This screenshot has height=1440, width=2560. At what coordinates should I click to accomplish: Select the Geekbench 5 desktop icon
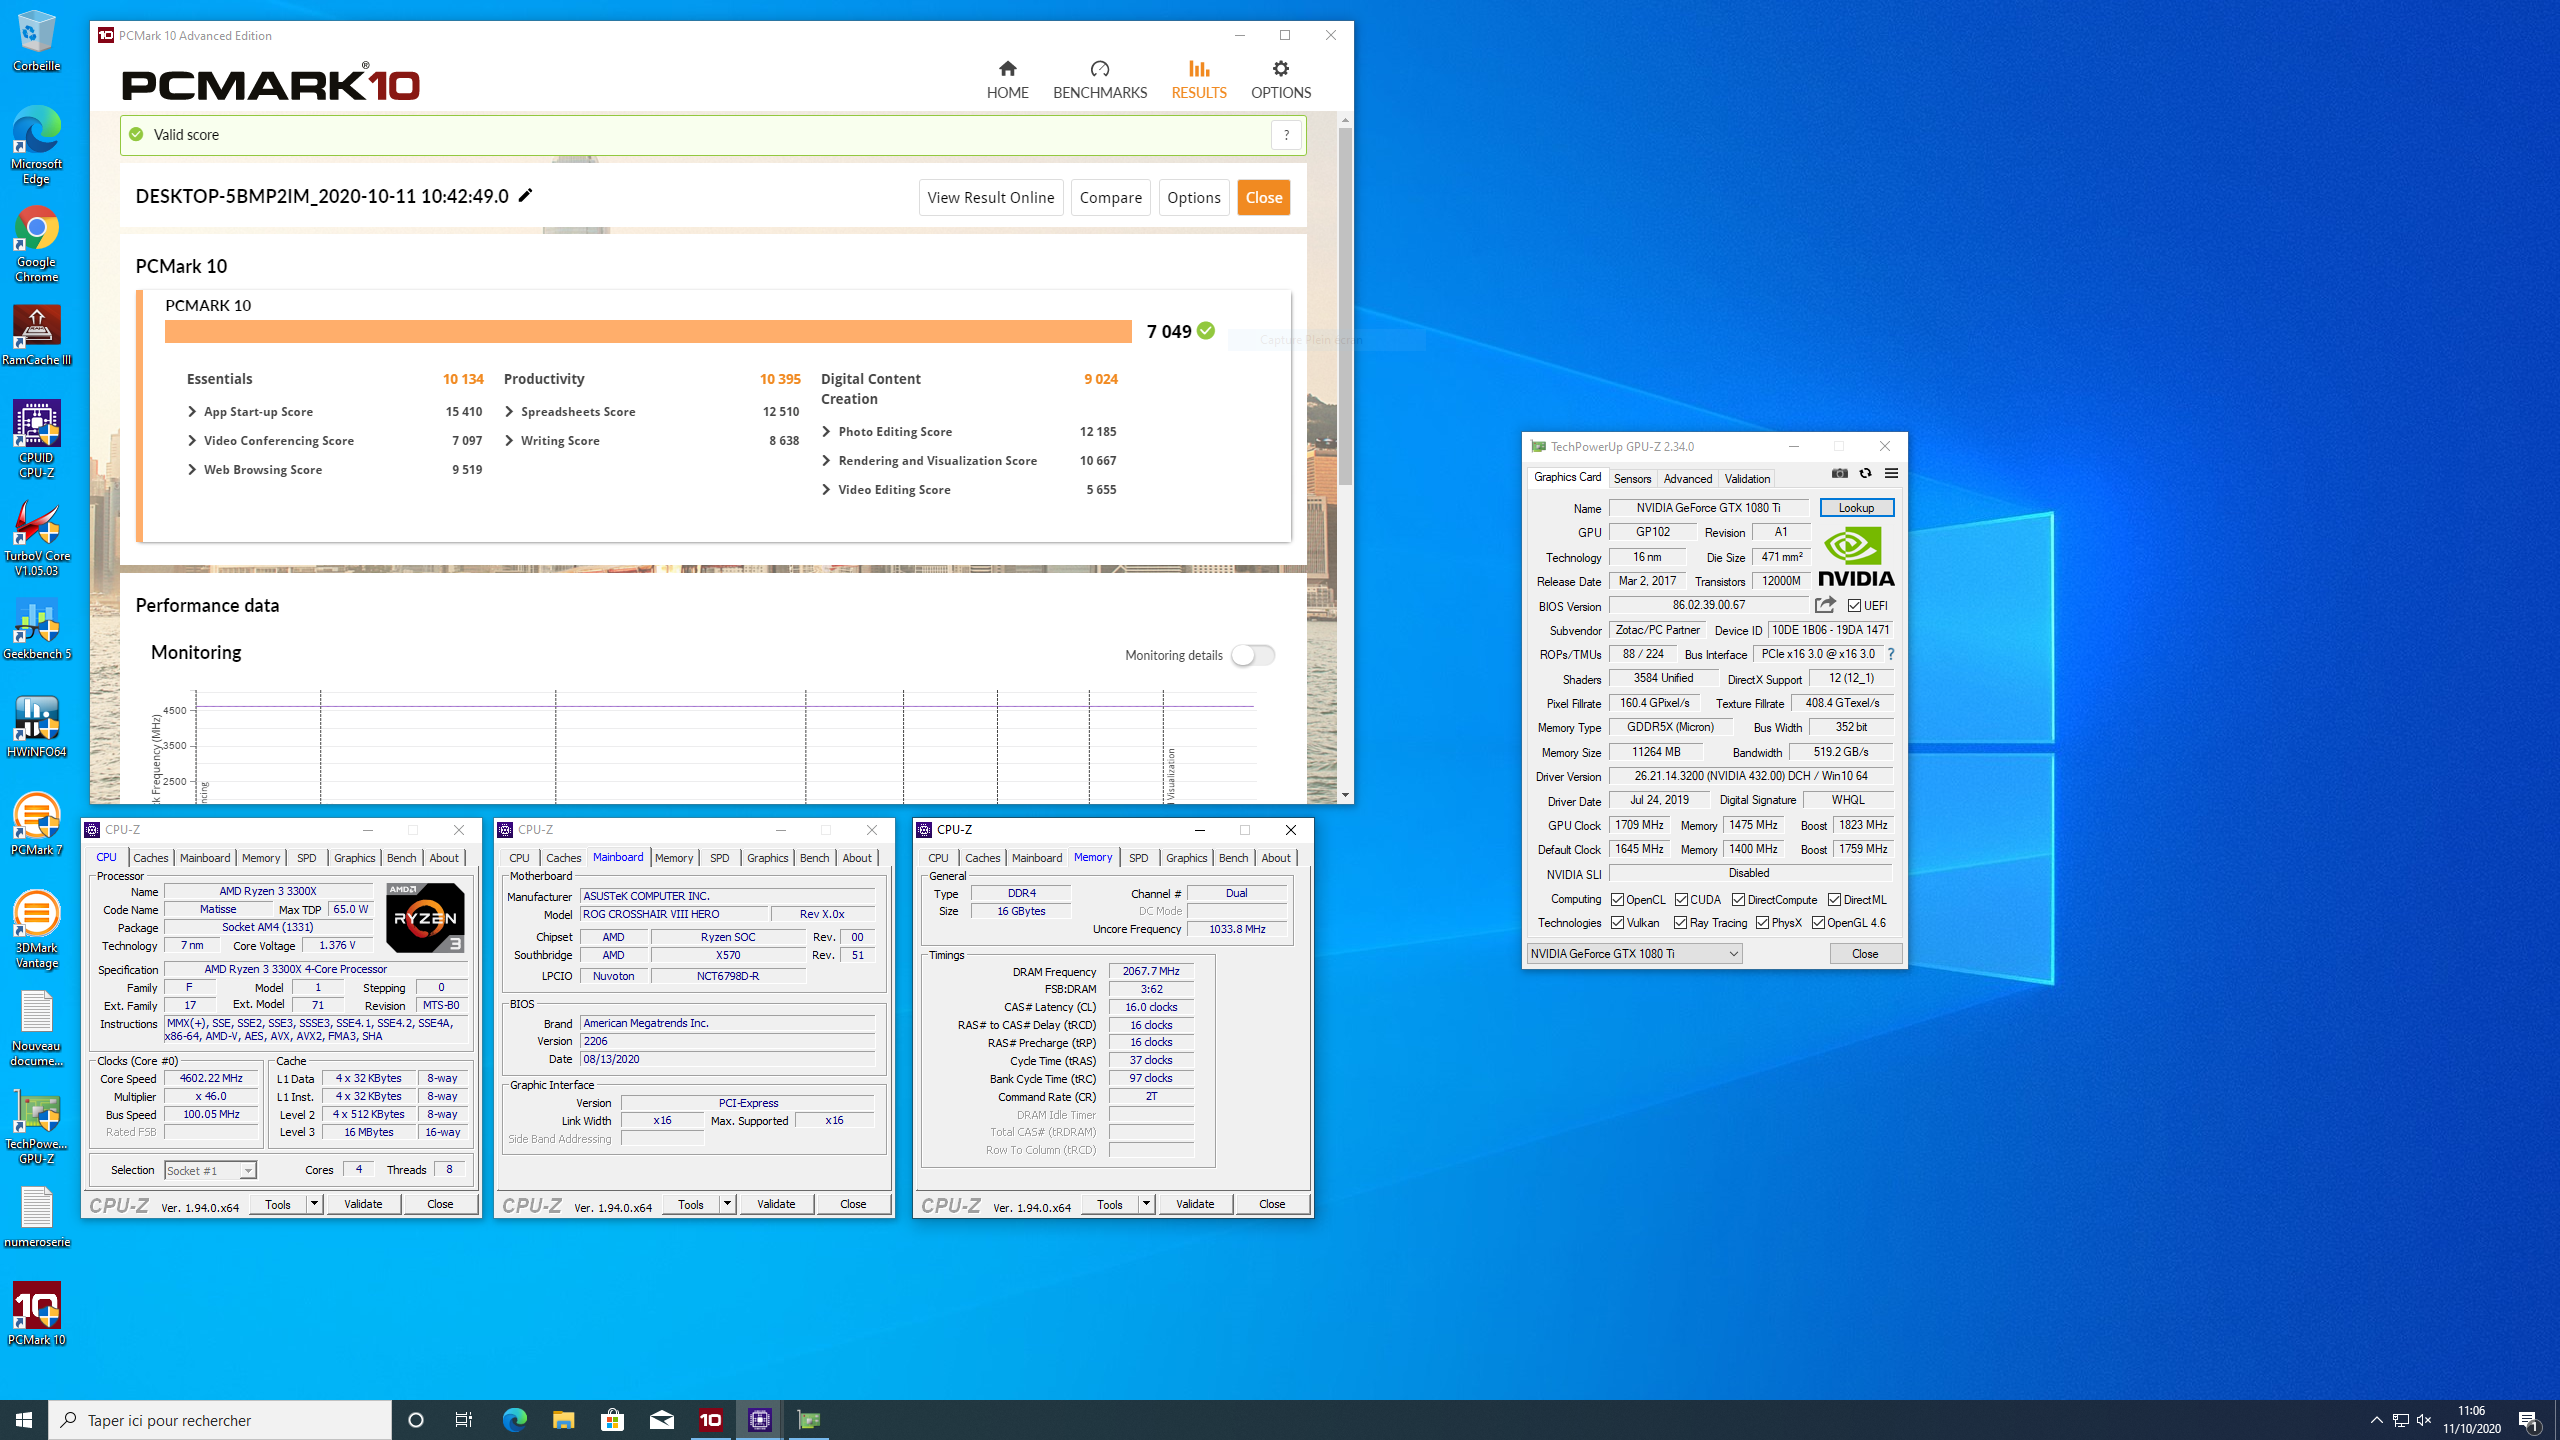tap(37, 630)
